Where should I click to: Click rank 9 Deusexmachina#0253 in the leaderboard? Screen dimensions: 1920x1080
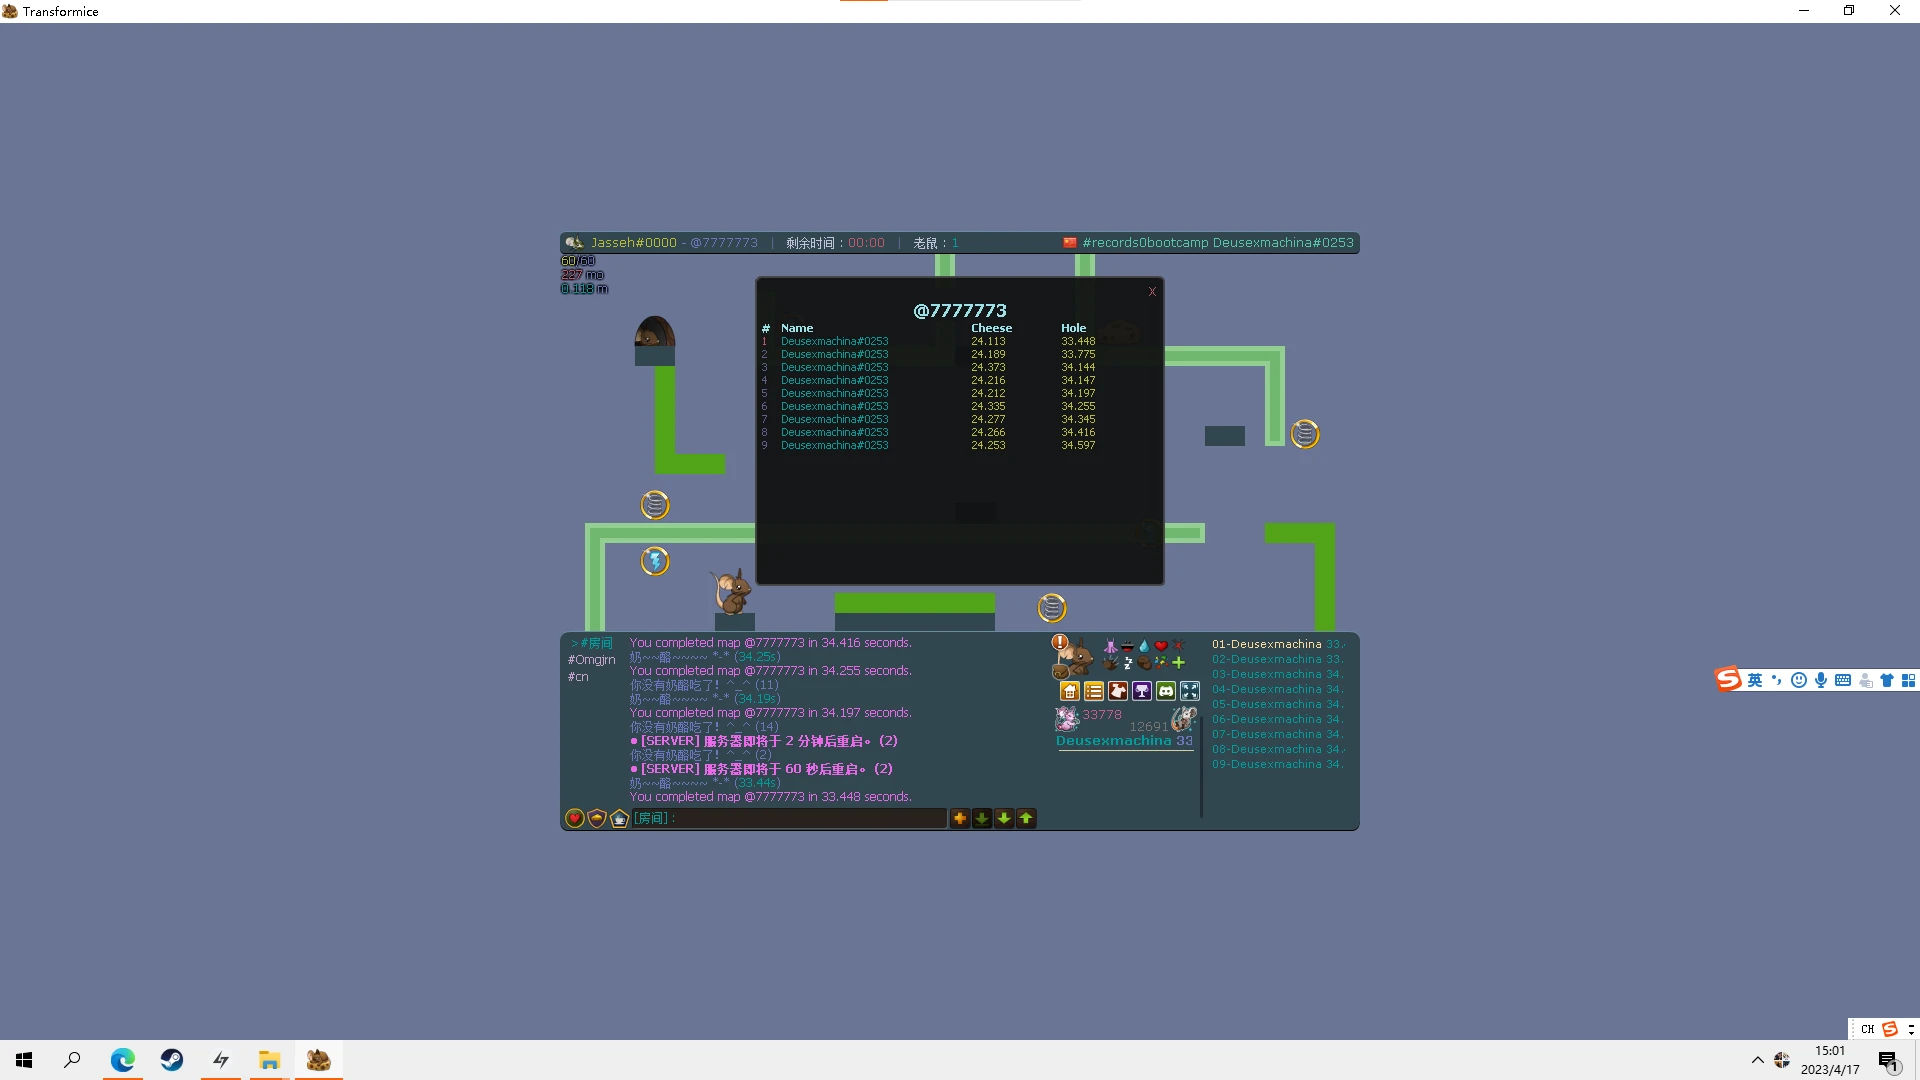(834, 445)
